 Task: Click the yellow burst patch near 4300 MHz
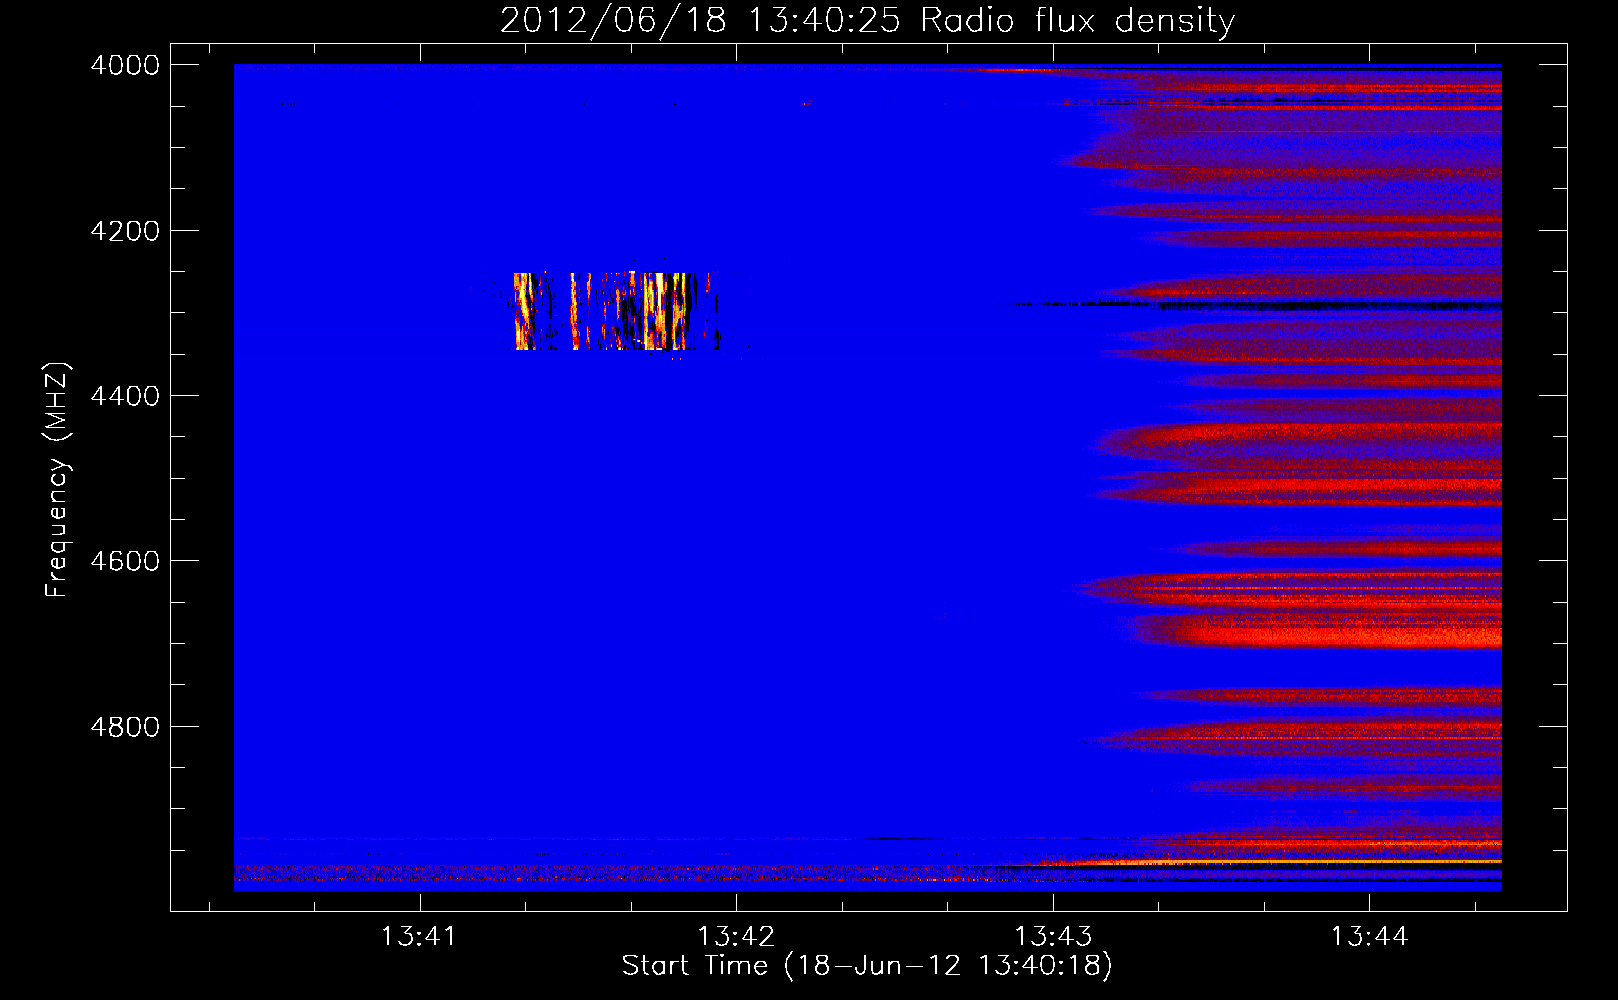617,311
